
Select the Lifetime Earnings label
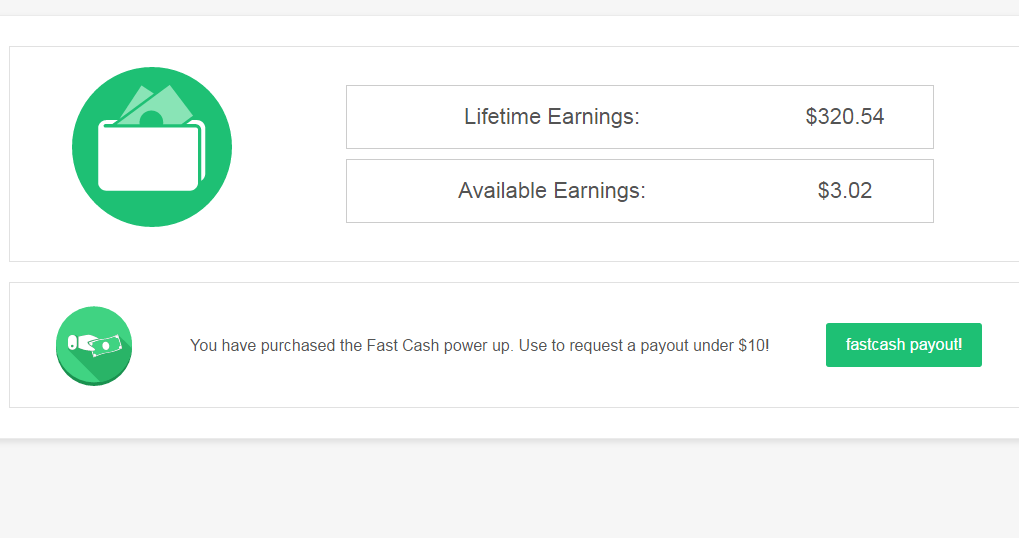click(x=551, y=117)
